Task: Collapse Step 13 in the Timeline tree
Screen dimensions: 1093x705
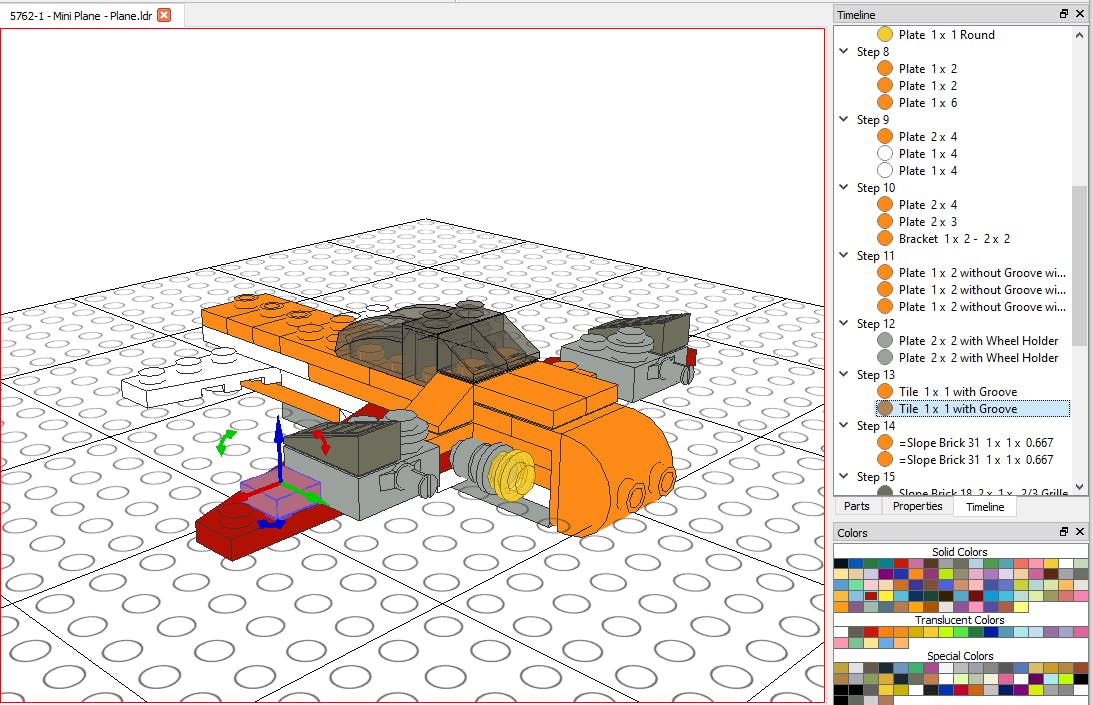Action: 846,375
